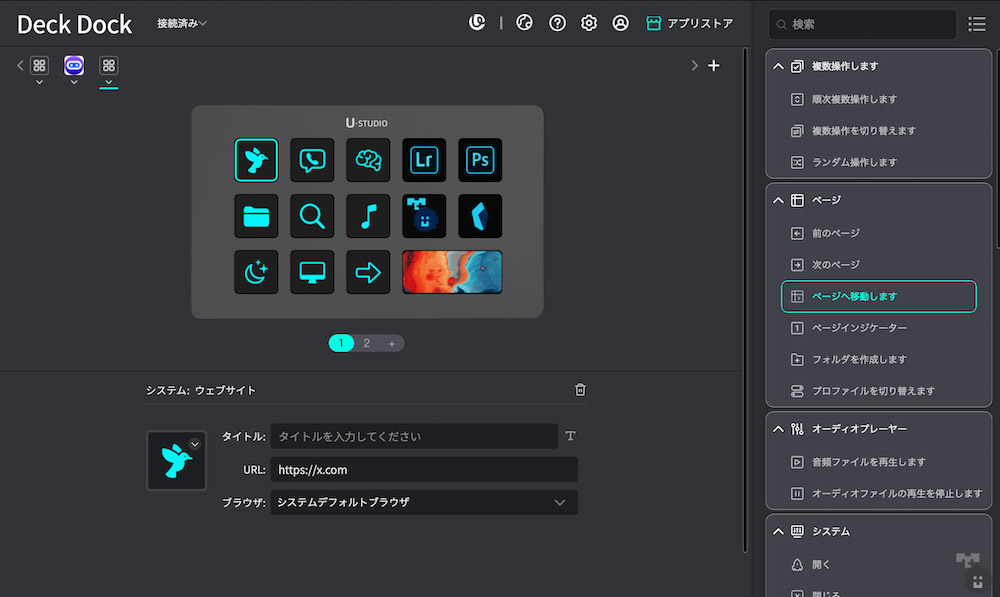Open the settings gear in top bar

589,23
